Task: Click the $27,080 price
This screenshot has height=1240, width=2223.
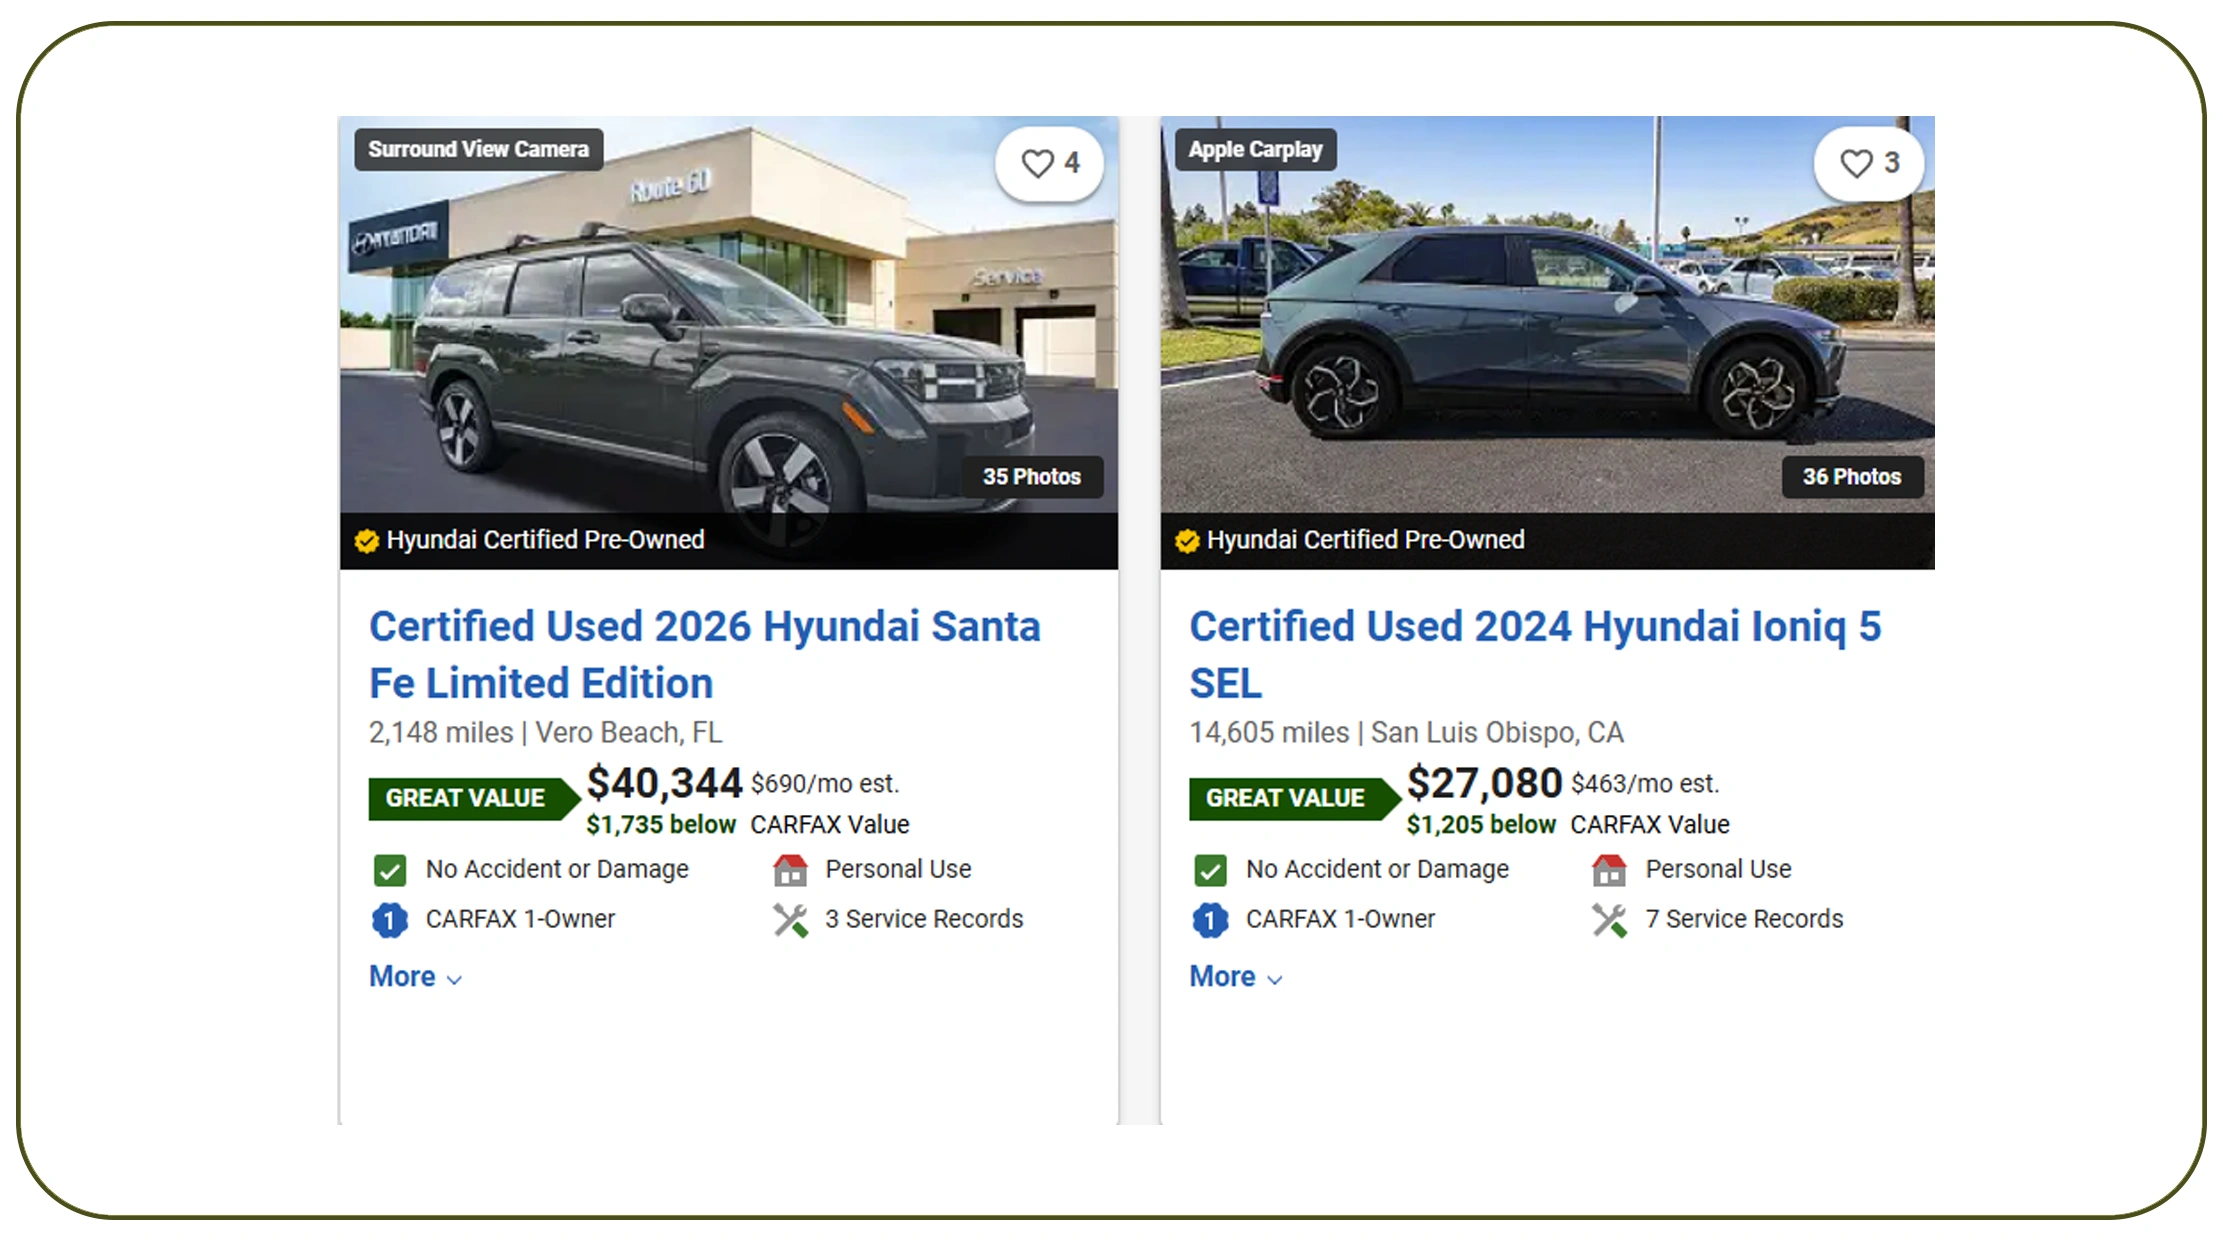Action: (1484, 783)
